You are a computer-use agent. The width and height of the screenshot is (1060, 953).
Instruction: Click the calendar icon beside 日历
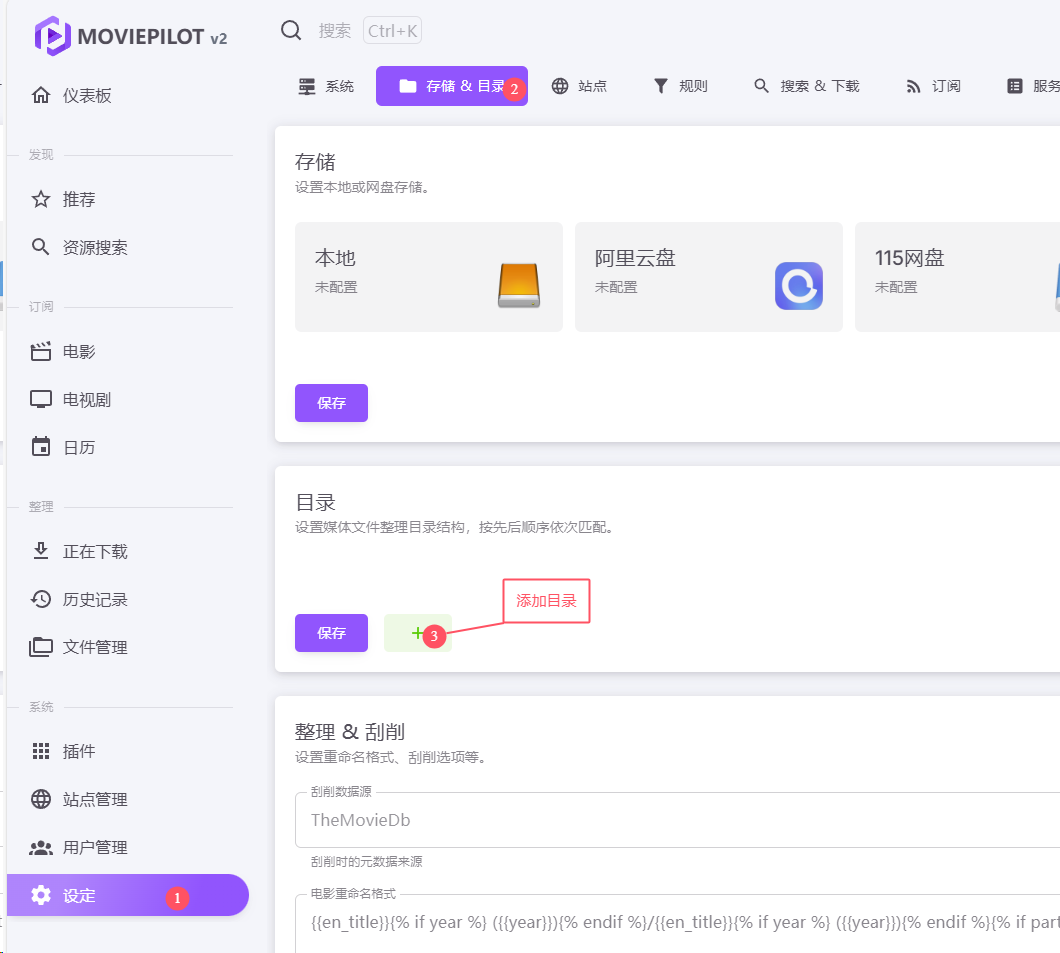pyautogui.click(x=41, y=447)
